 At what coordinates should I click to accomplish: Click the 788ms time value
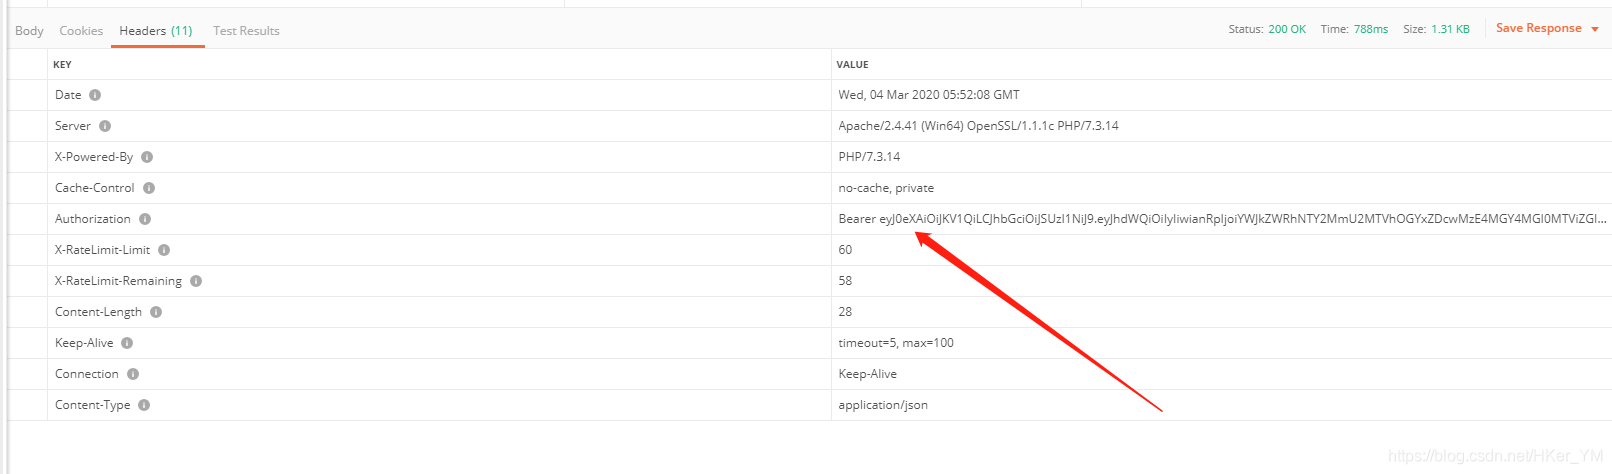click(1371, 29)
